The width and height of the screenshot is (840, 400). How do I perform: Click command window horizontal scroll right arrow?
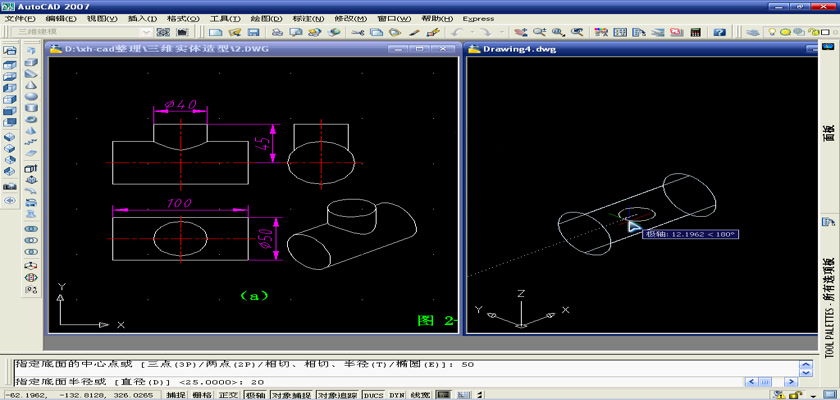click(791, 381)
